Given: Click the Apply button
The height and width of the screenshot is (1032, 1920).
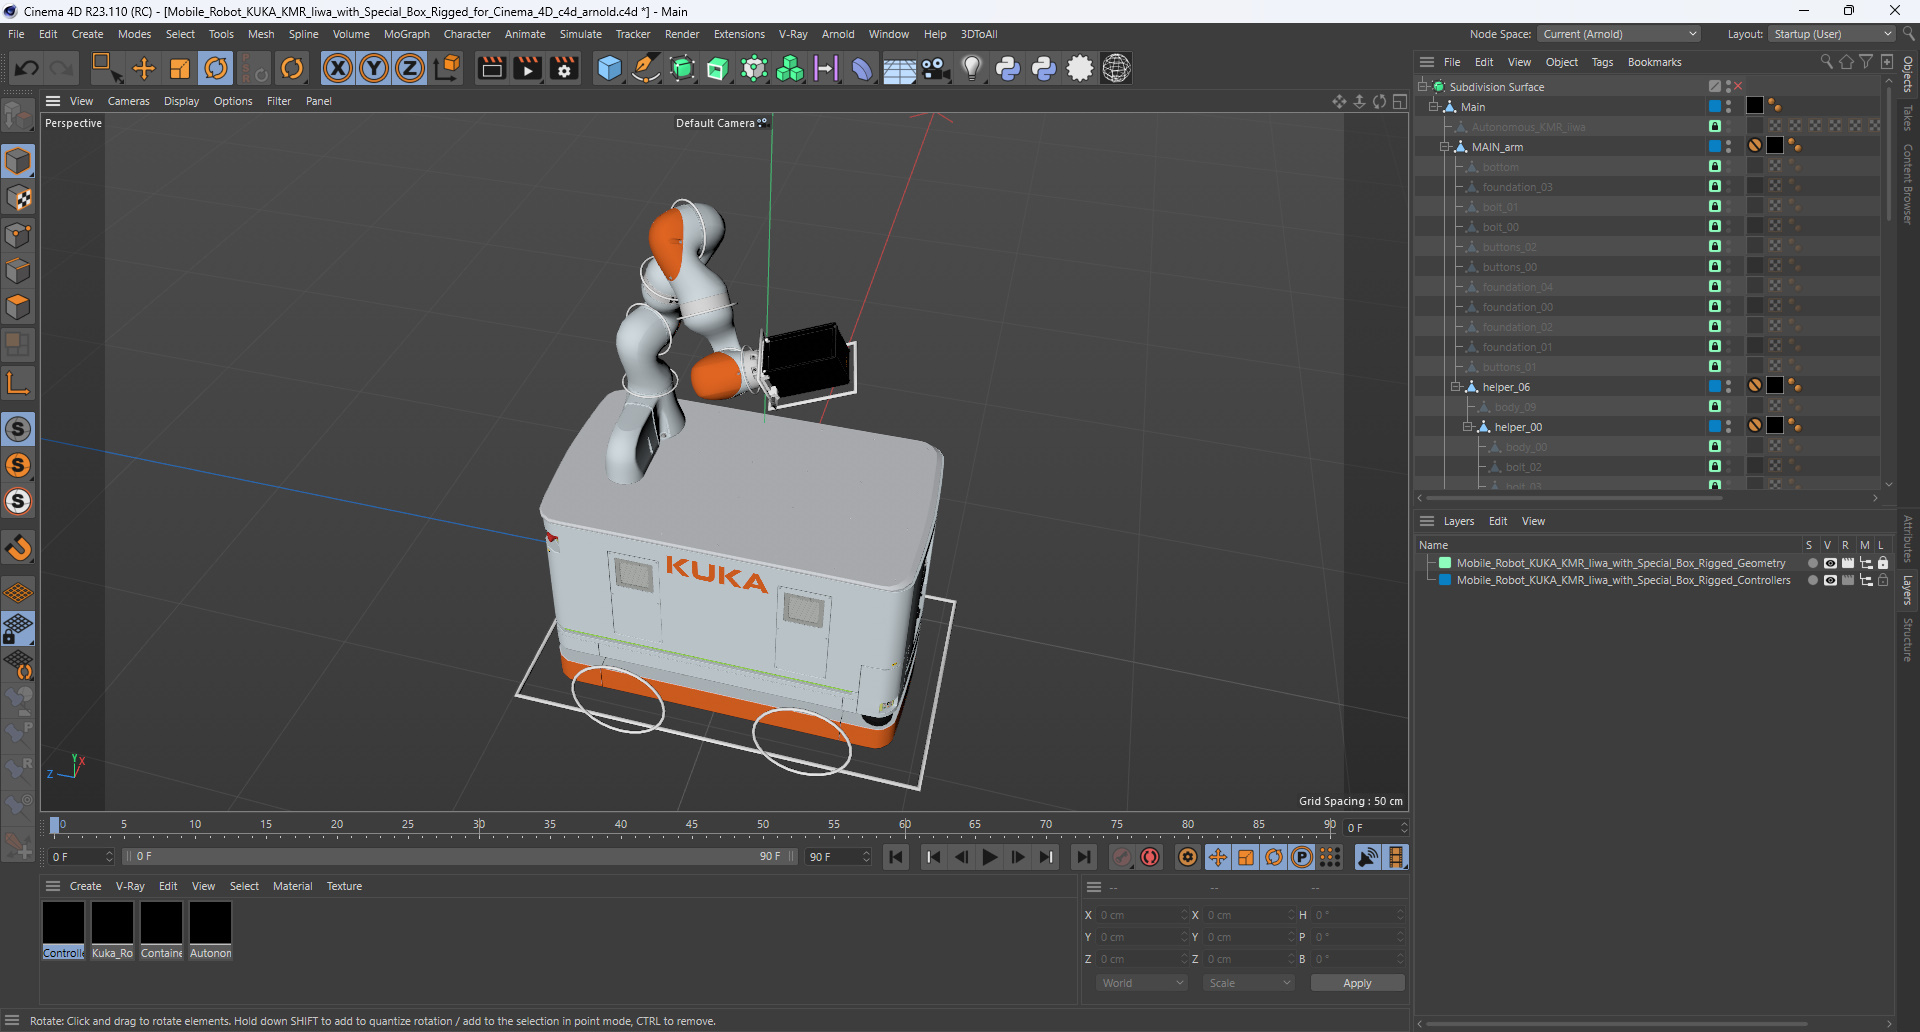Looking at the screenshot, I should pos(1357,983).
